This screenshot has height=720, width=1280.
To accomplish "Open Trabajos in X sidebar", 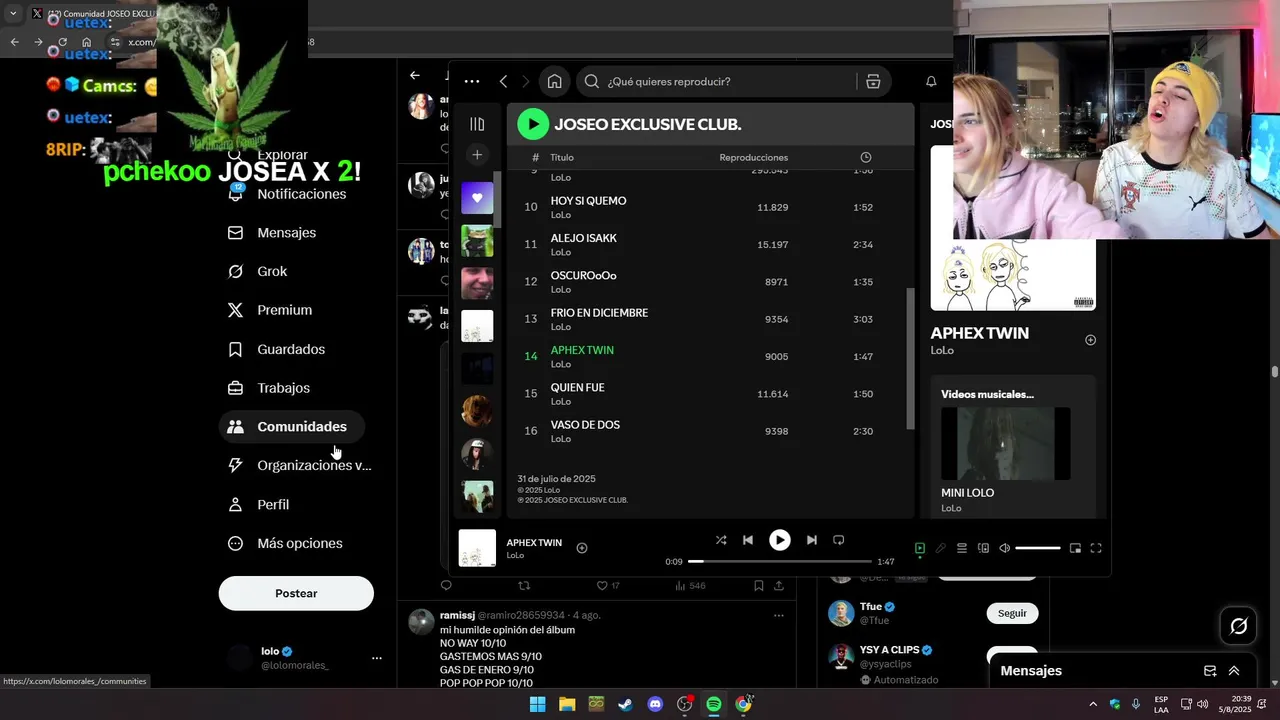I will click(270, 388).
